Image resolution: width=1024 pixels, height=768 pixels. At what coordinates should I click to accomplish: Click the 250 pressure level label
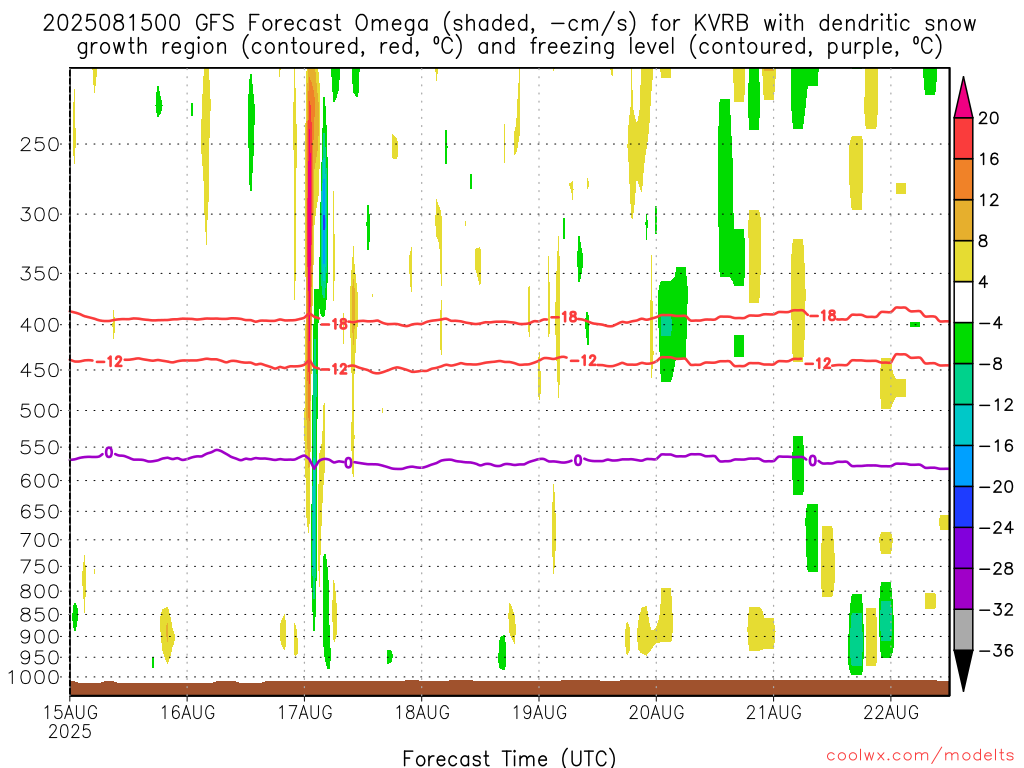[40, 144]
